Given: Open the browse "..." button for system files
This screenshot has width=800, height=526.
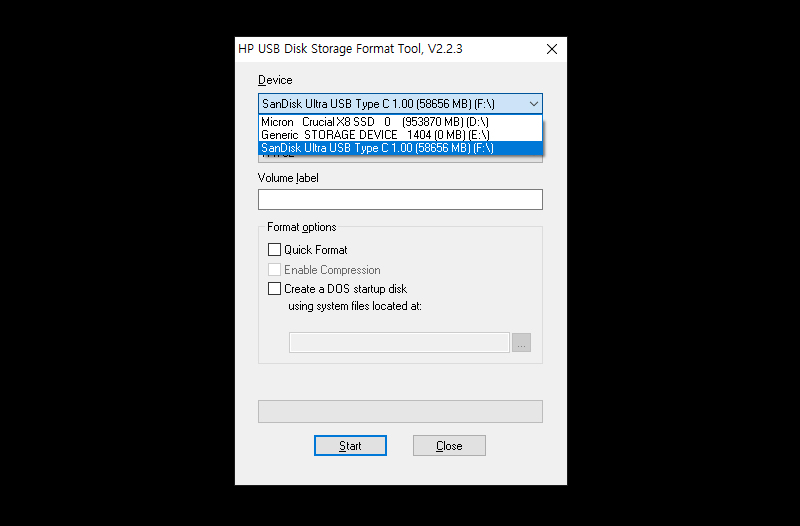Looking at the screenshot, I should [521, 343].
